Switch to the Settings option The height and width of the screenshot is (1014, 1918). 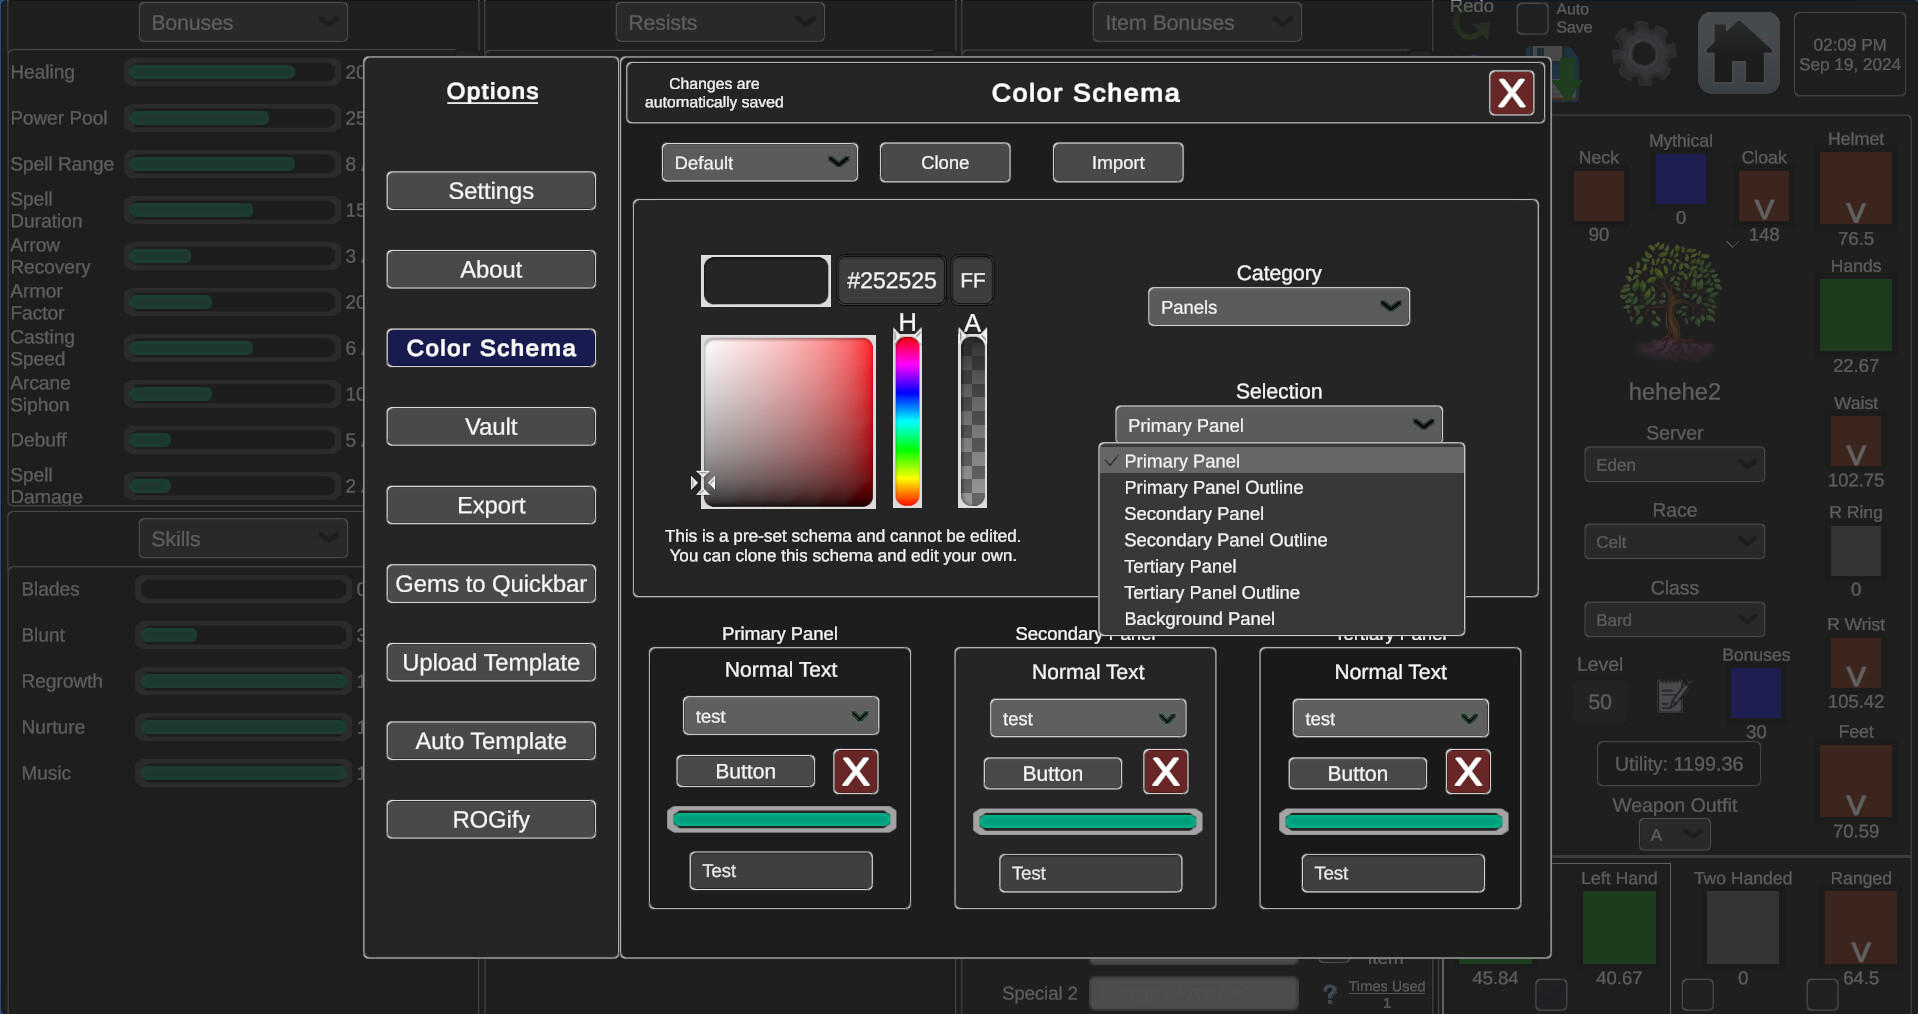pos(490,190)
